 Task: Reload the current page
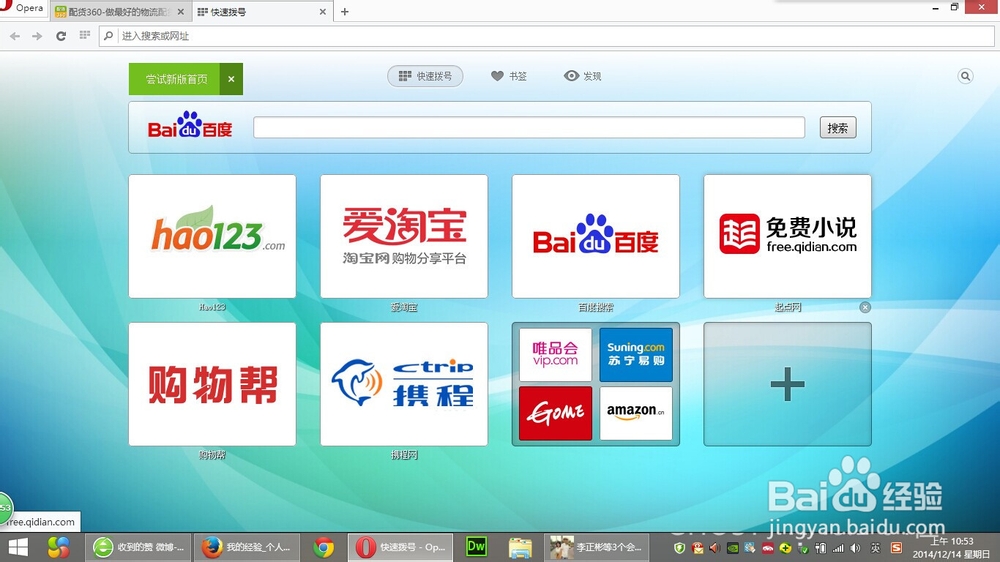61,36
